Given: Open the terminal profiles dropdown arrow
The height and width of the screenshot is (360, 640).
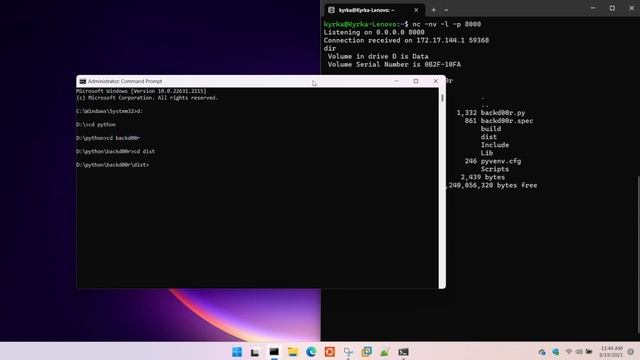Looking at the screenshot, I should click(x=446, y=10).
